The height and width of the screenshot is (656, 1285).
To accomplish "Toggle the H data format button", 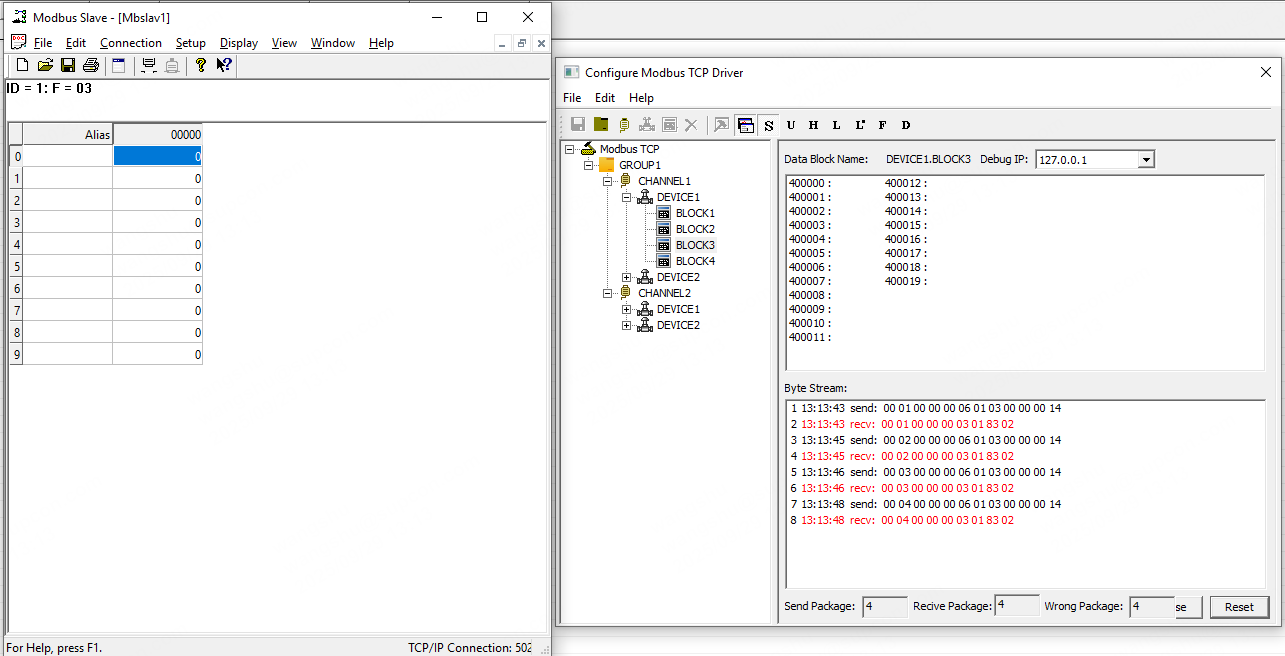I will click(813, 125).
